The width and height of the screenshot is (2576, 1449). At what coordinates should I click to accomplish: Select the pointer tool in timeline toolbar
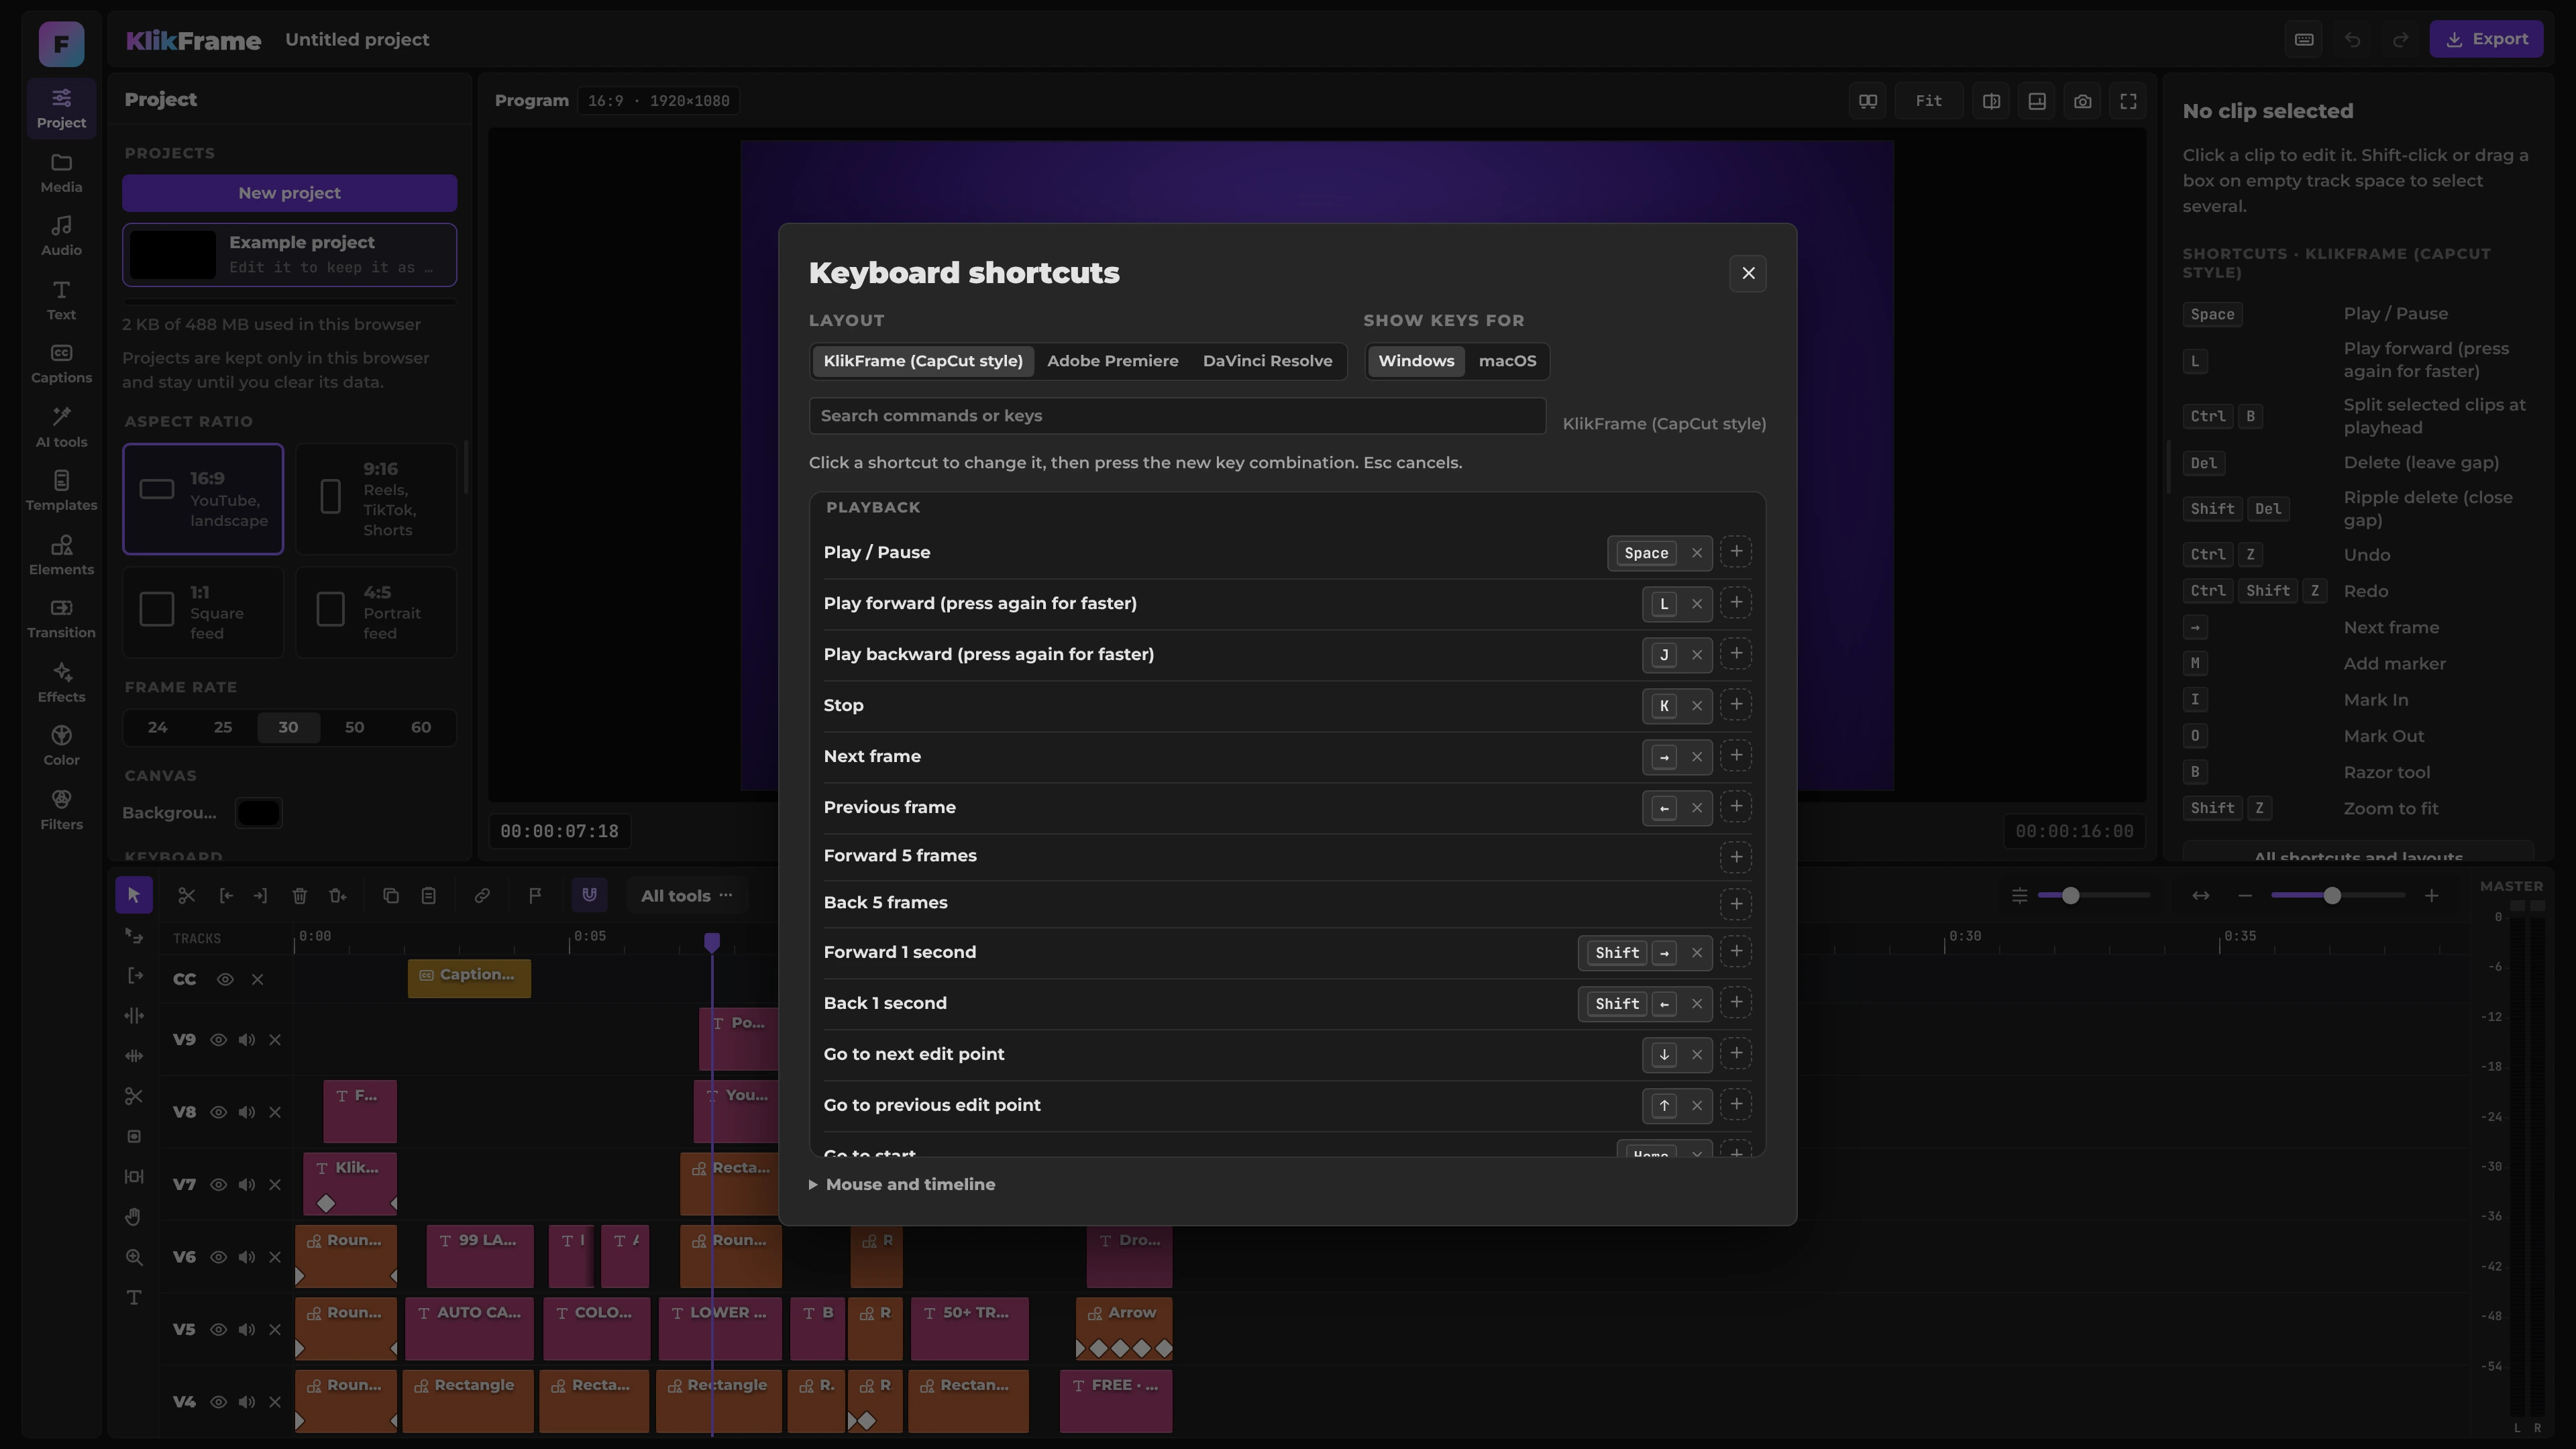[x=134, y=895]
